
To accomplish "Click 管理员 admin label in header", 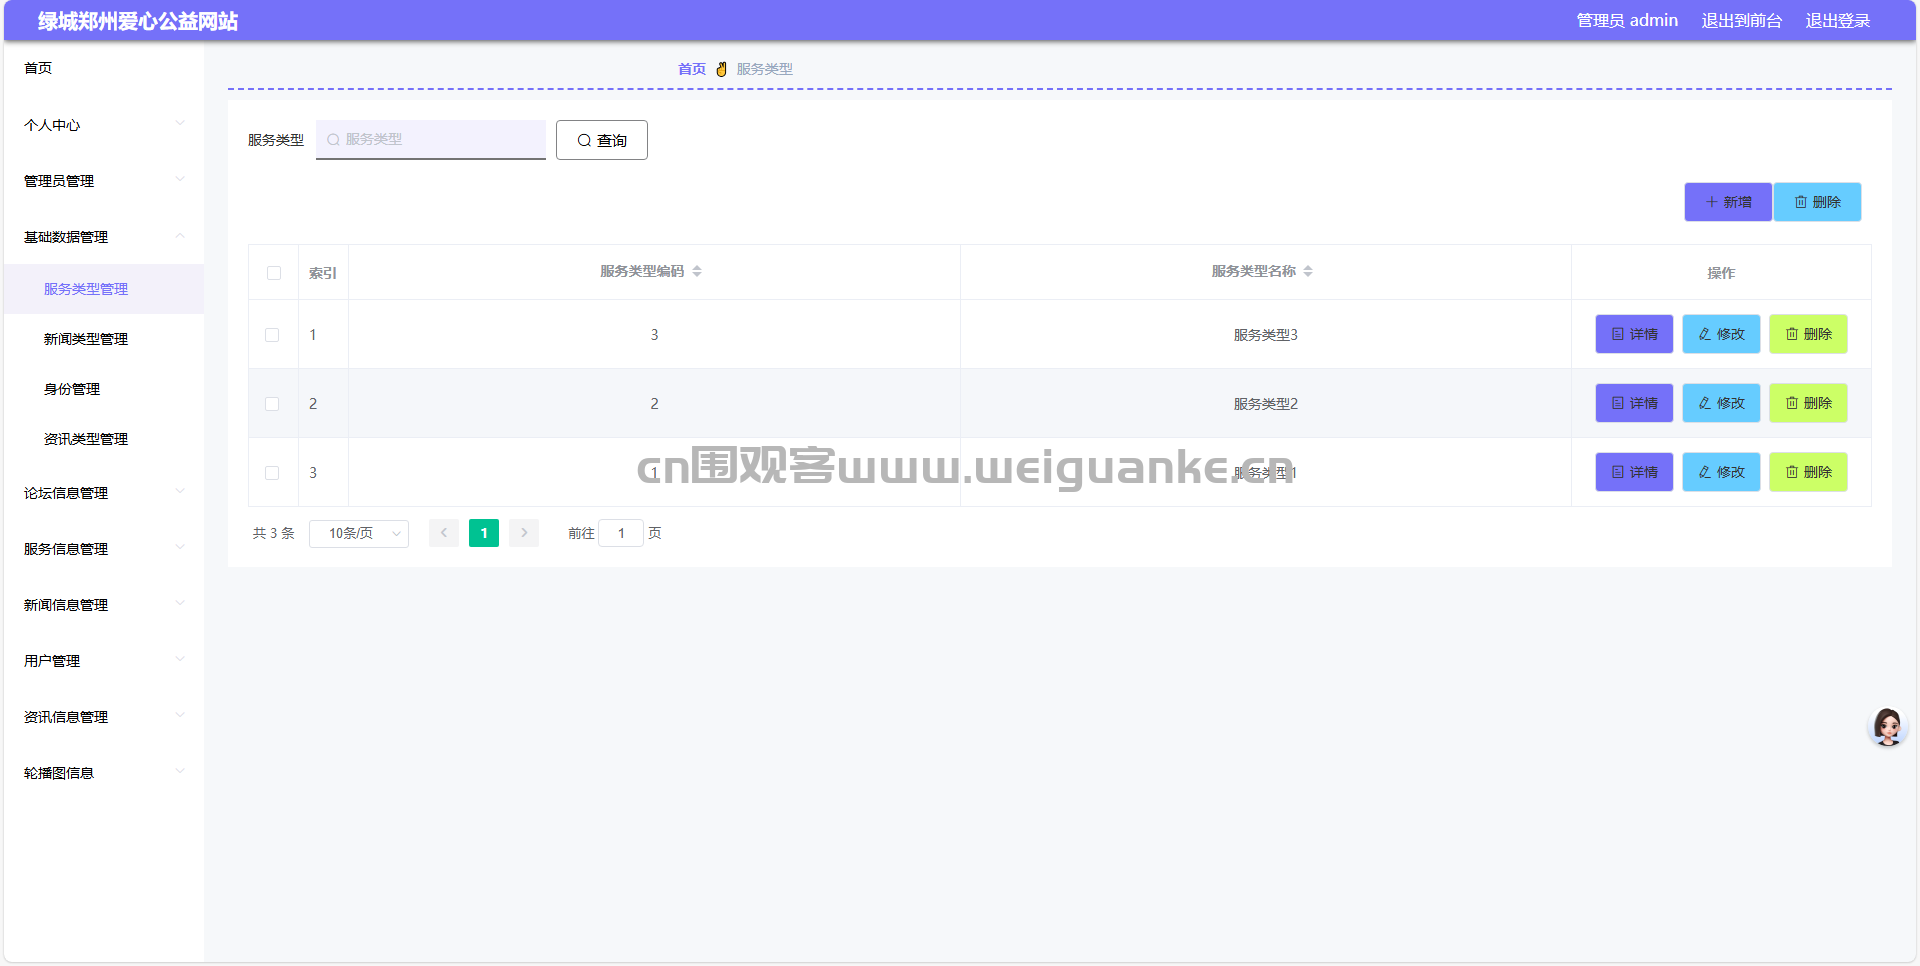I will coord(1627,20).
